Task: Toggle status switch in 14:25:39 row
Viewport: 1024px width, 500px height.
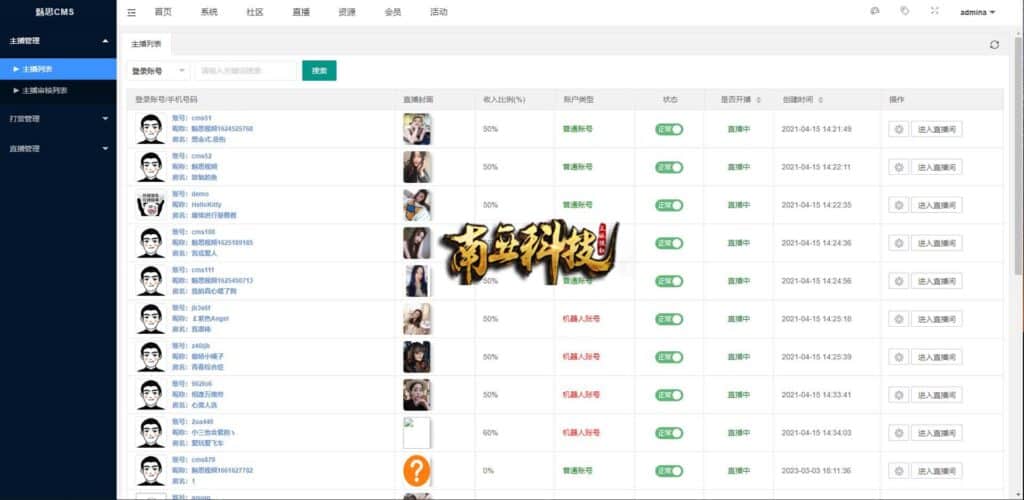Action: [x=669, y=356]
